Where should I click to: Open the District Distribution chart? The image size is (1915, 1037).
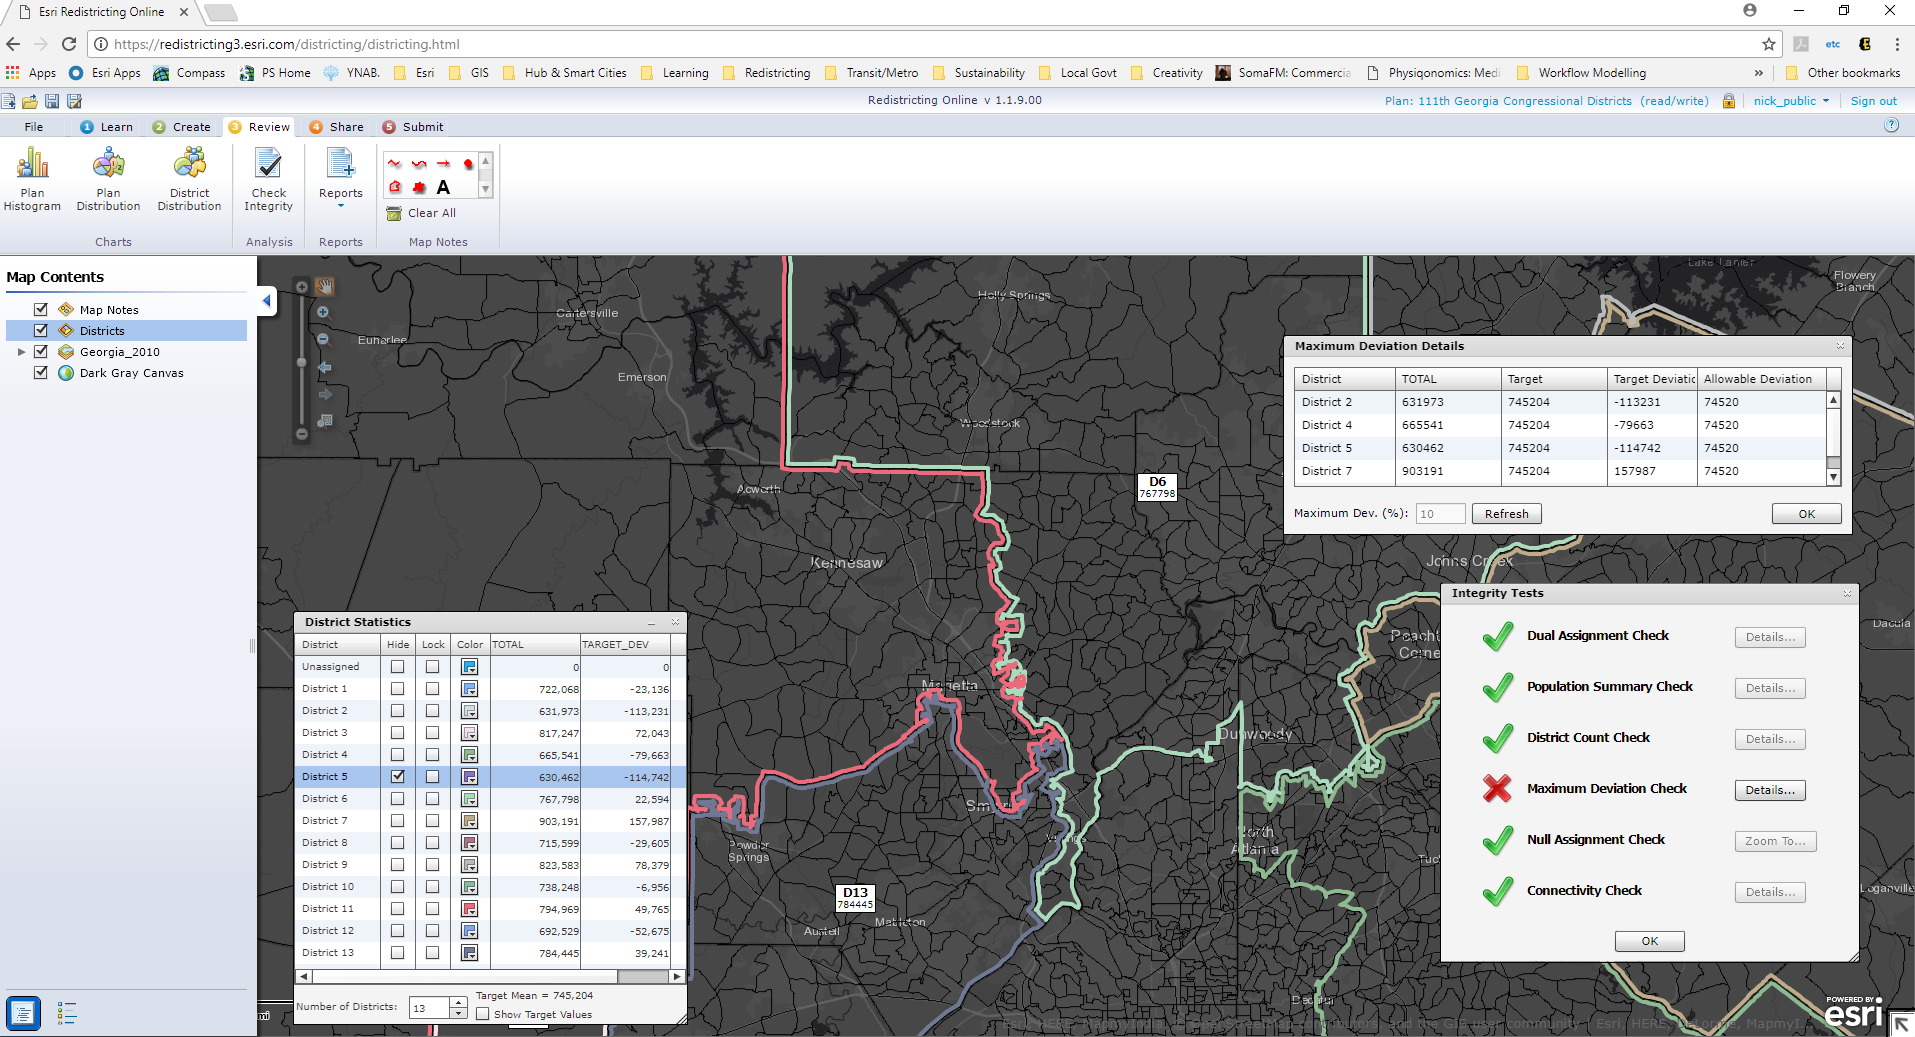pos(189,180)
